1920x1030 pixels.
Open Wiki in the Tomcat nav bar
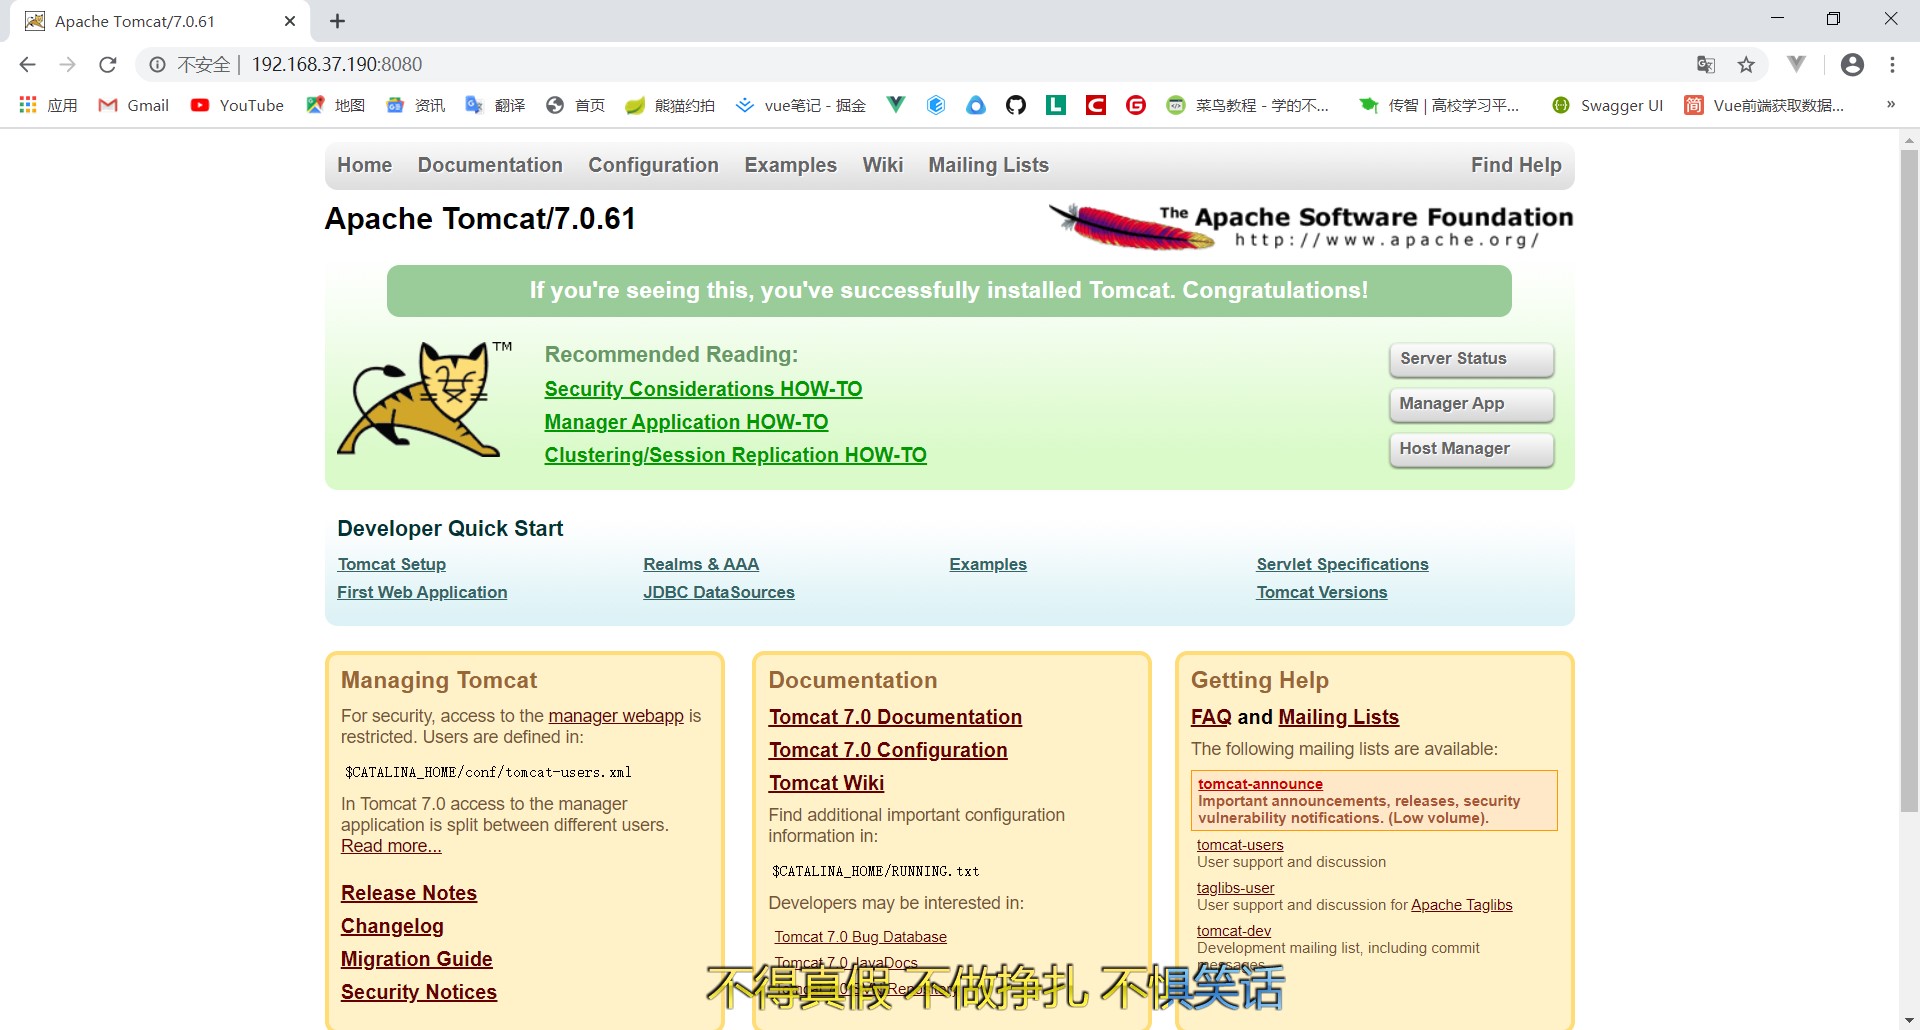point(883,165)
